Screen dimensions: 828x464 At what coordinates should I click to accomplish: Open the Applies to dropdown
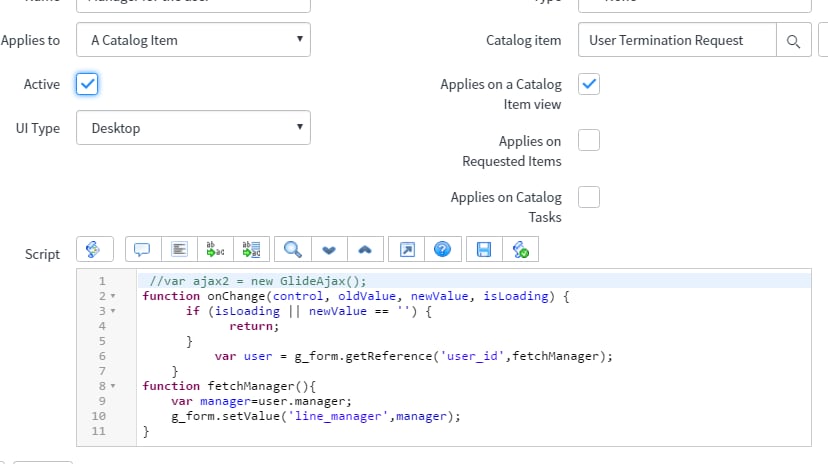(193, 40)
